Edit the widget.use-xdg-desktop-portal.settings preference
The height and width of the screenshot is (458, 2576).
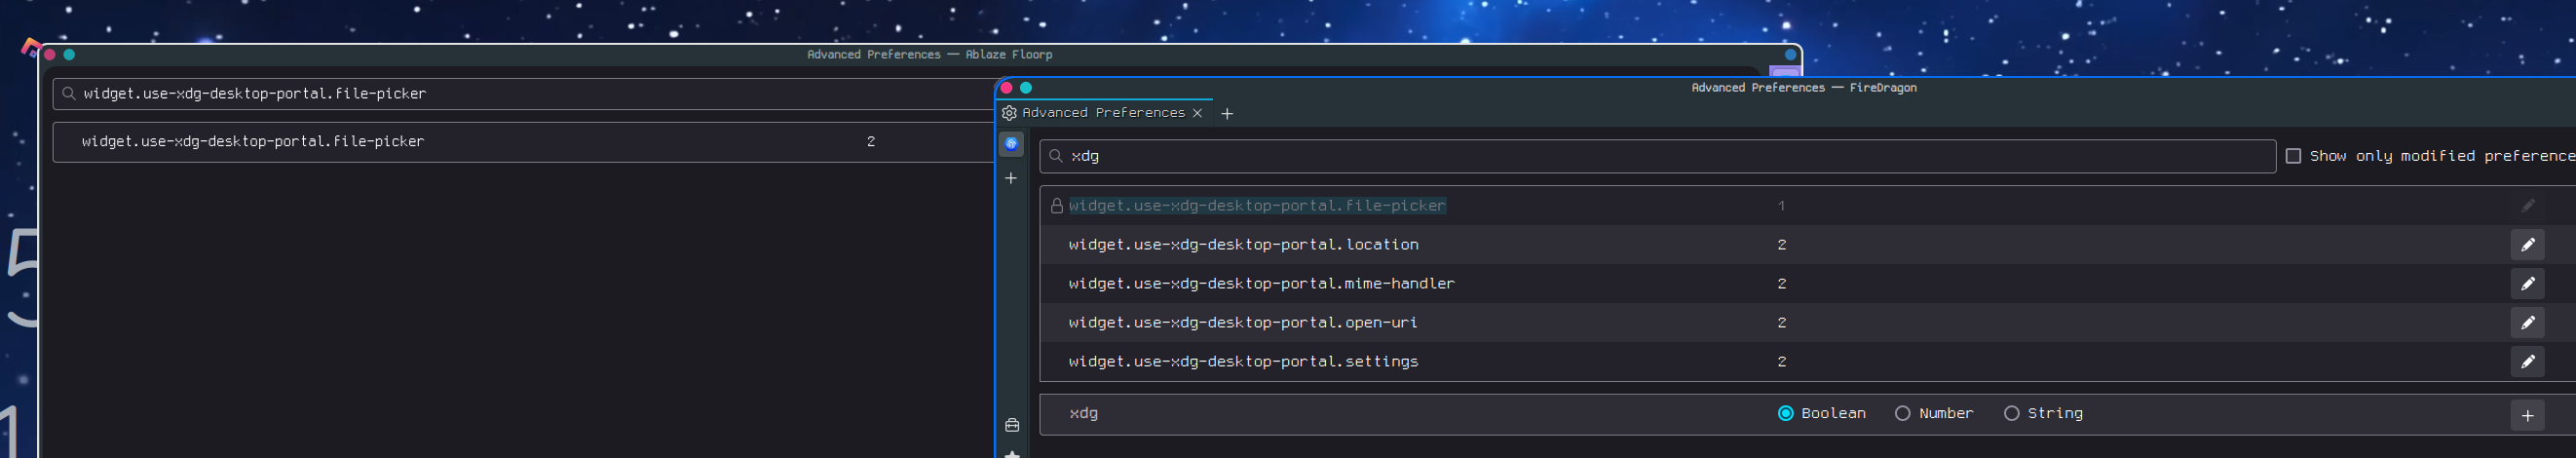[2527, 361]
